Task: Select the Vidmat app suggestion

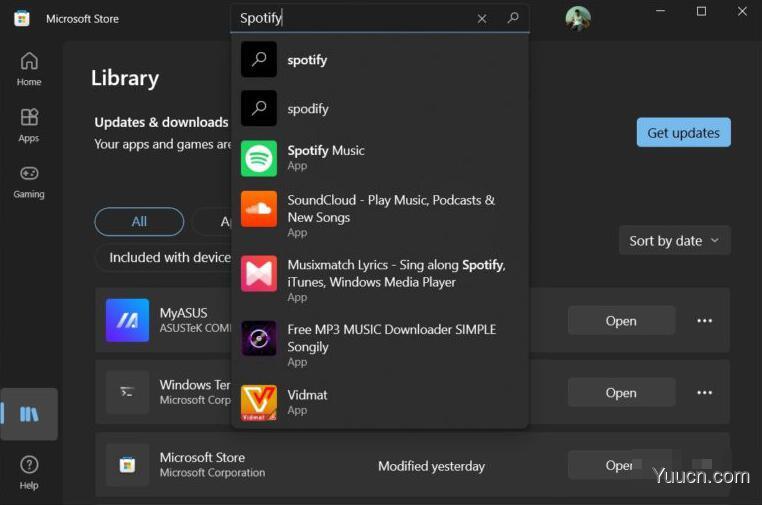Action: click(380, 402)
